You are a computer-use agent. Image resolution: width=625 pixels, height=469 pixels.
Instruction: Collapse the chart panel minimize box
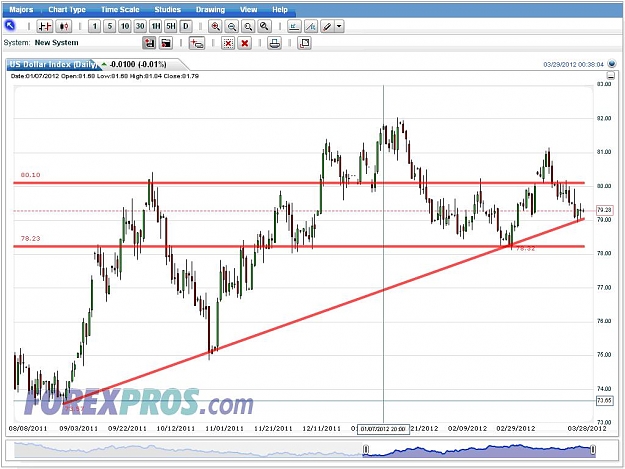click(x=610, y=75)
